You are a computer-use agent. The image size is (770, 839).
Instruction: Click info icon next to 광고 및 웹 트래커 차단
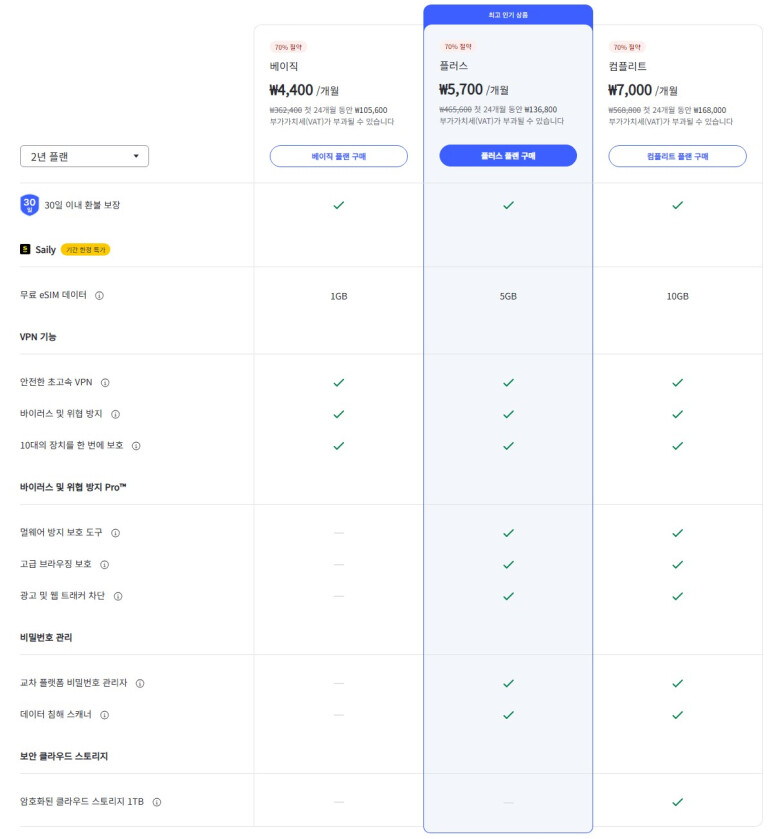click(117, 596)
